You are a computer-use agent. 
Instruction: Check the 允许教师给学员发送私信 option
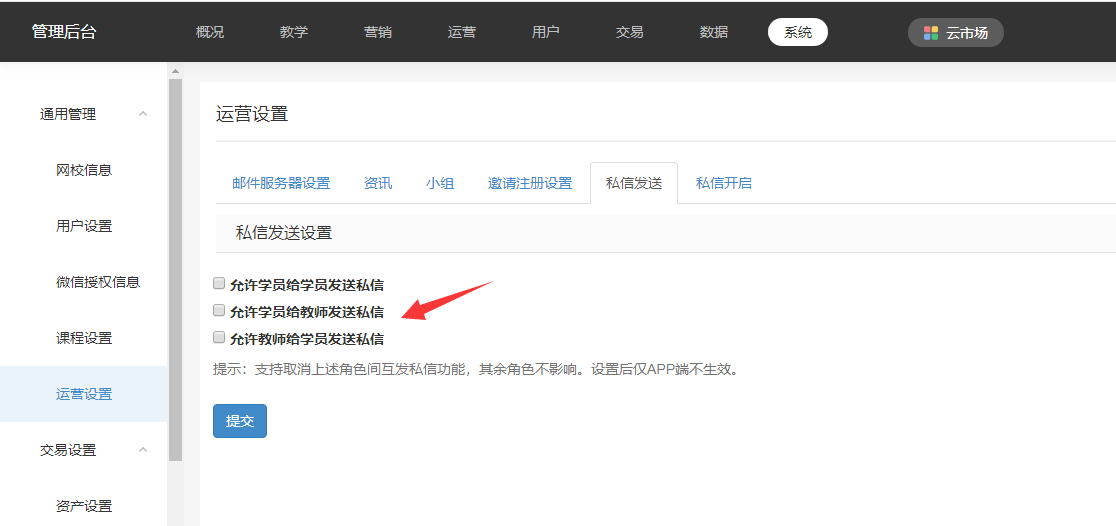[x=219, y=338]
